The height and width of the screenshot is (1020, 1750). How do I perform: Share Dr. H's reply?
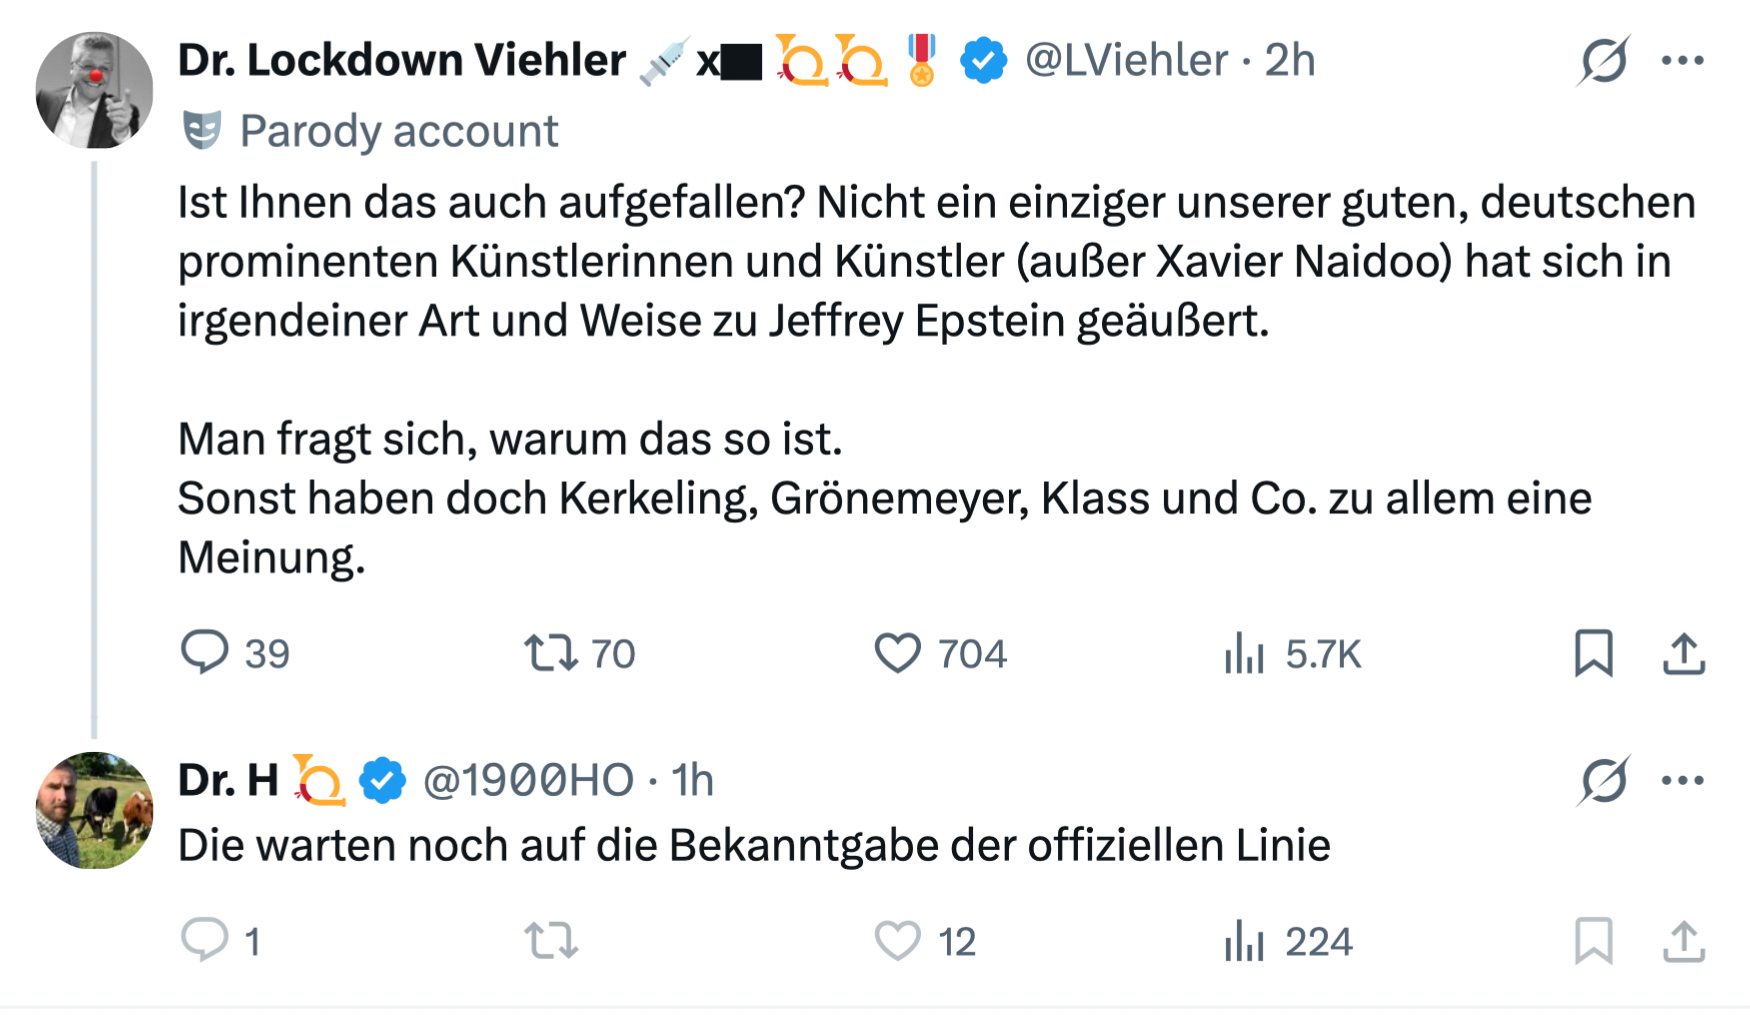coord(1684,941)
